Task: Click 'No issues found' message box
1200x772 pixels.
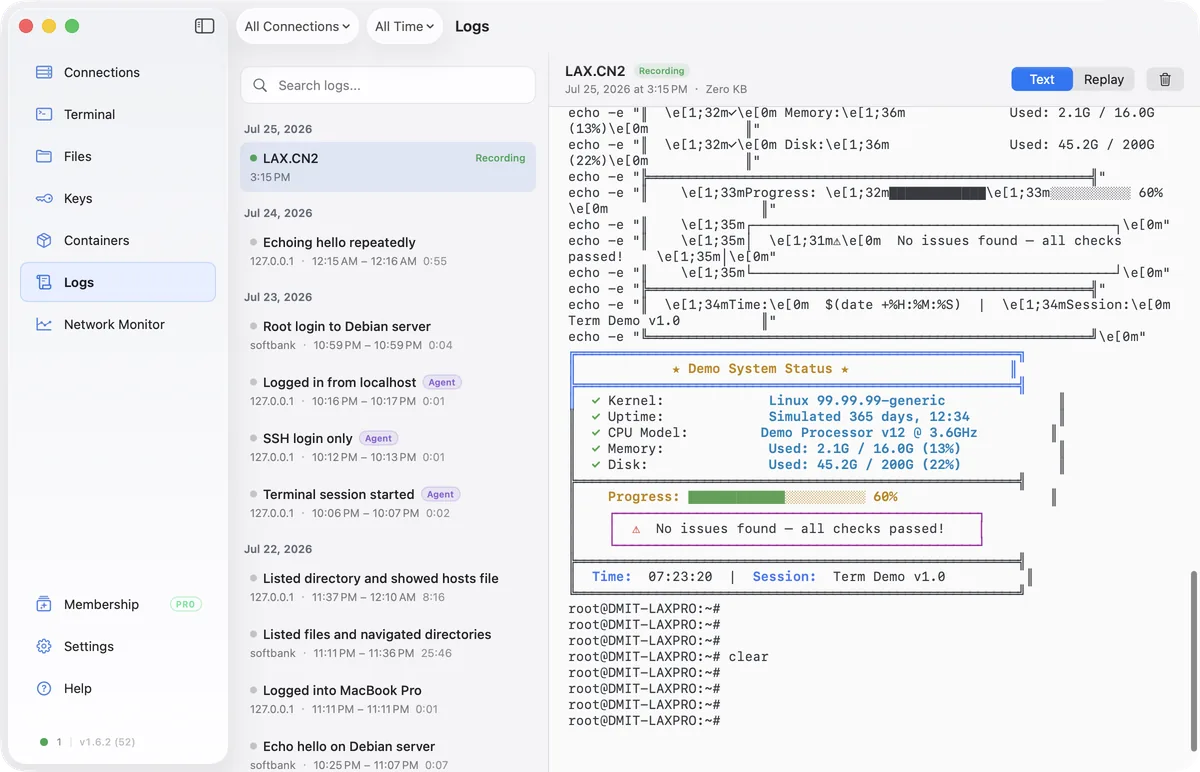Action: coord(797,529)
